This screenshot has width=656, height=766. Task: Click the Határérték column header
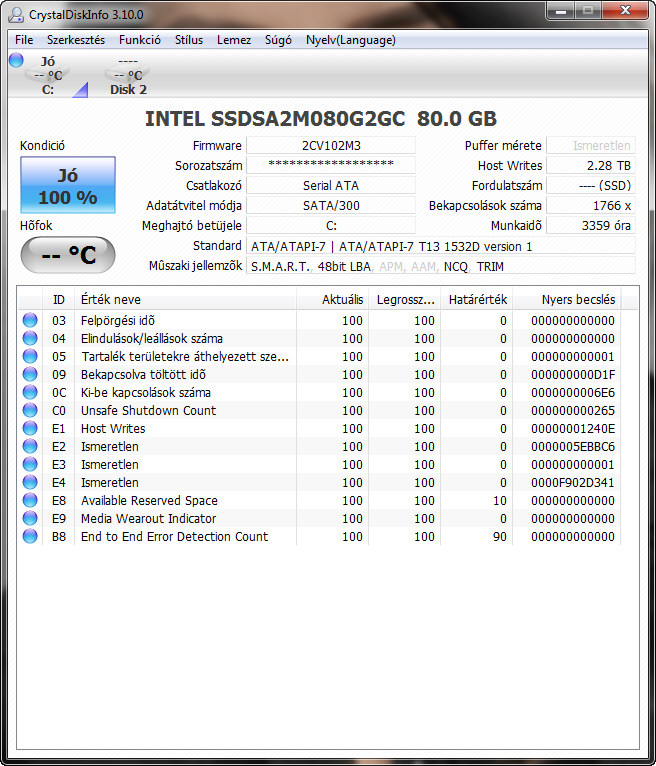tap(476, 299)
